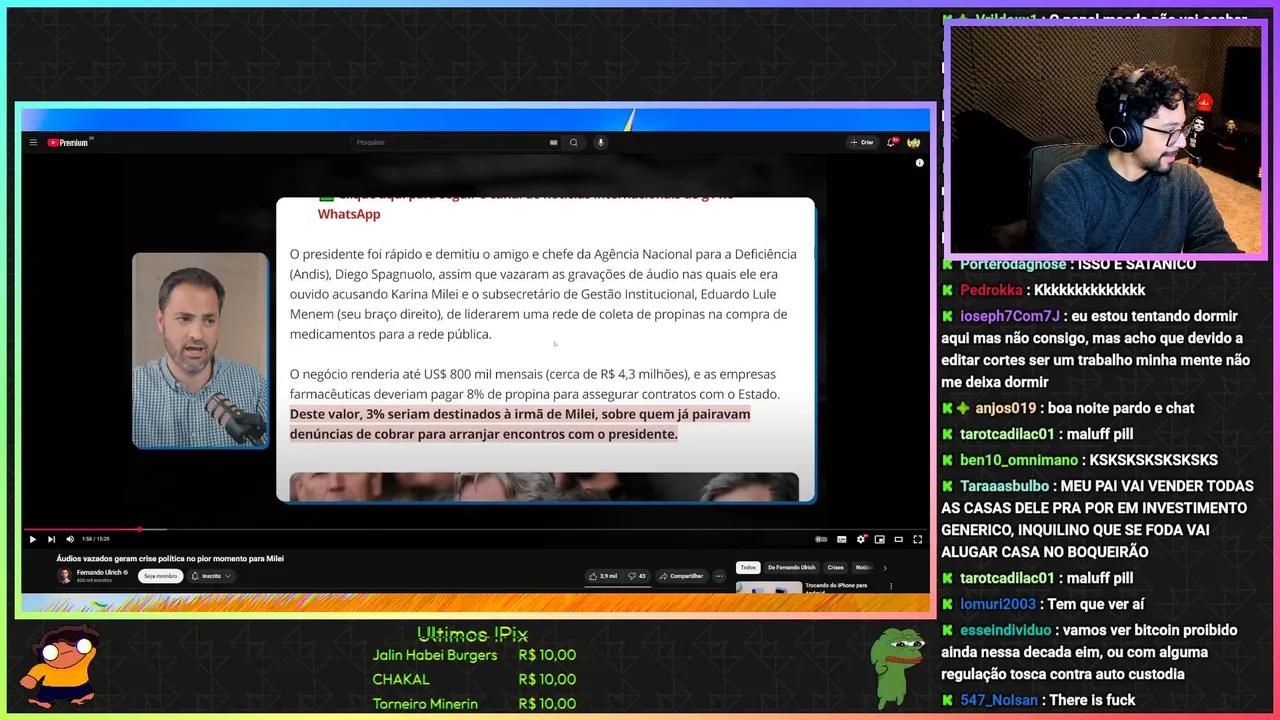Open options for Trocando do iPhone video
Screen dimensions: 1280x720
[891, 586]
